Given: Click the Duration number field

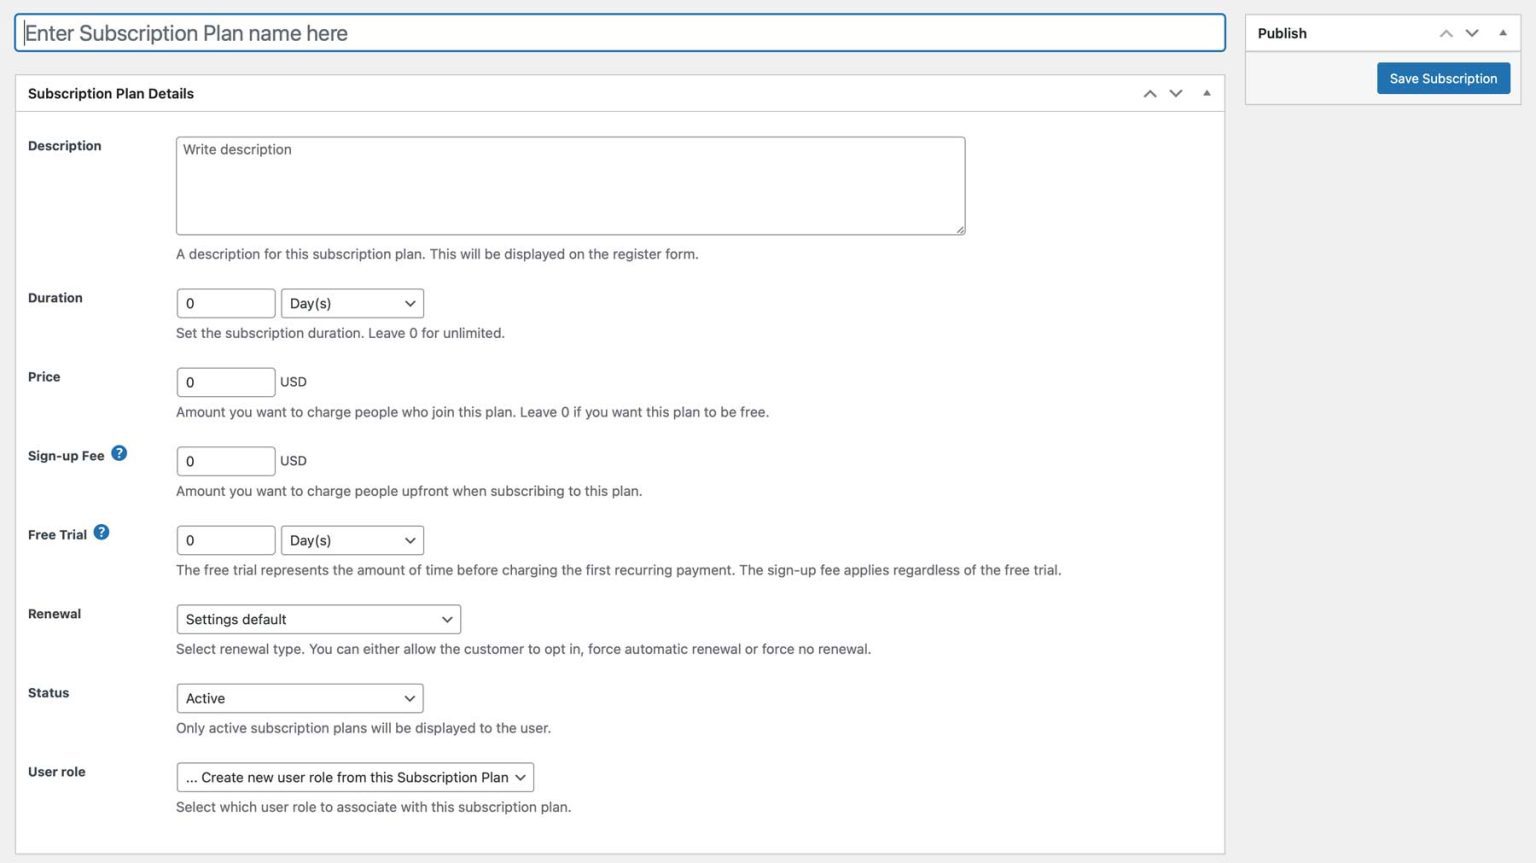Looking at the screenshot, I should [226, 303].
